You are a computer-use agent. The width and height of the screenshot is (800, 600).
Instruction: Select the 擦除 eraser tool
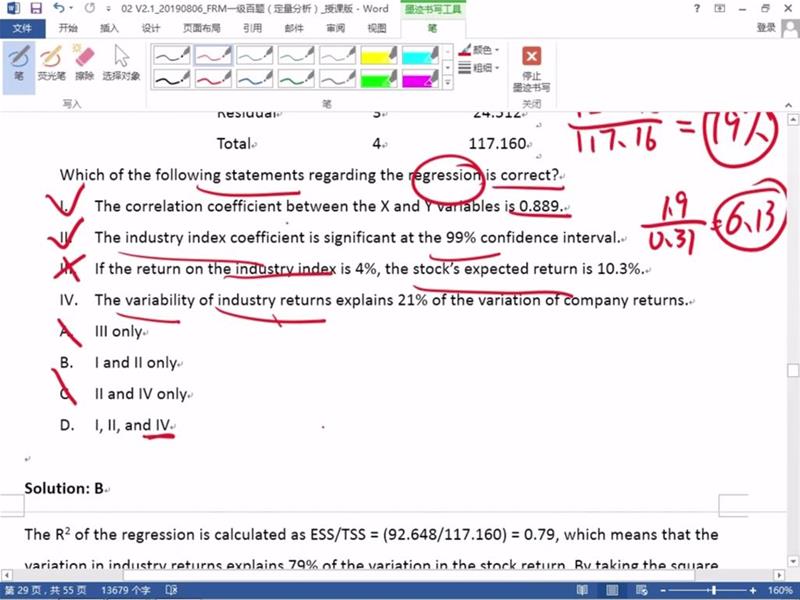(x=84, y=63)
